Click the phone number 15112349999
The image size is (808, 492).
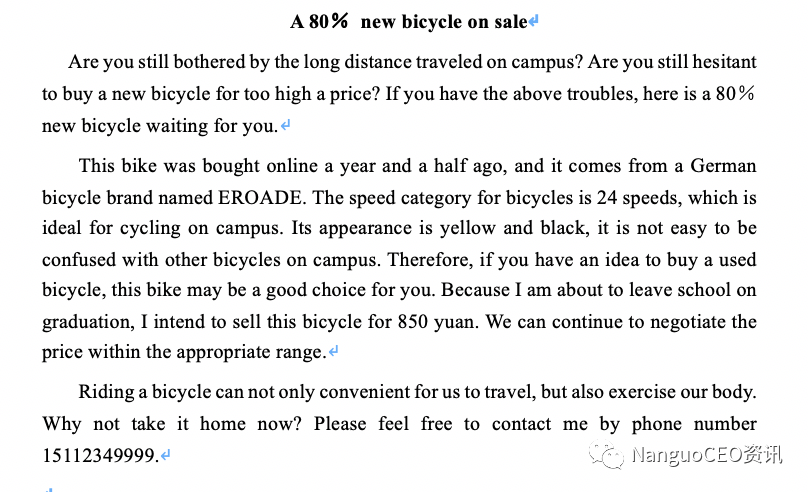[x=98, y=455]
